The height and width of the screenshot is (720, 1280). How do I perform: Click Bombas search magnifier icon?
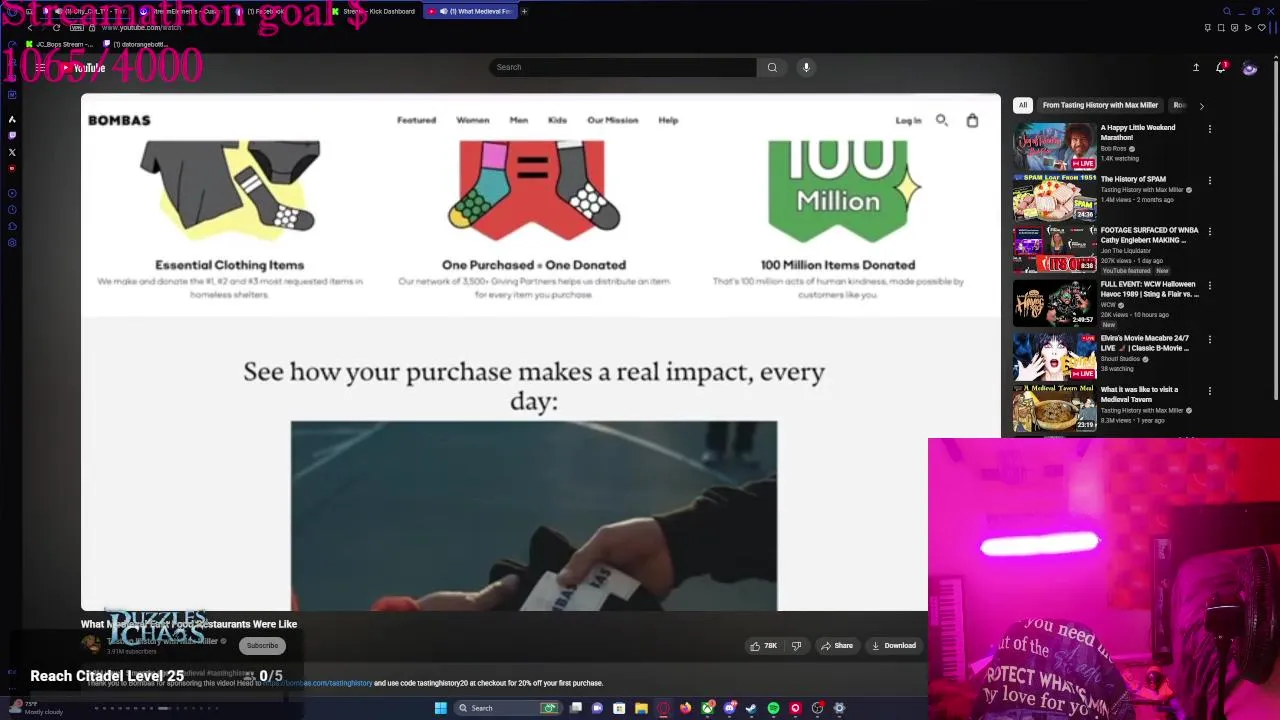coord(942,120)
